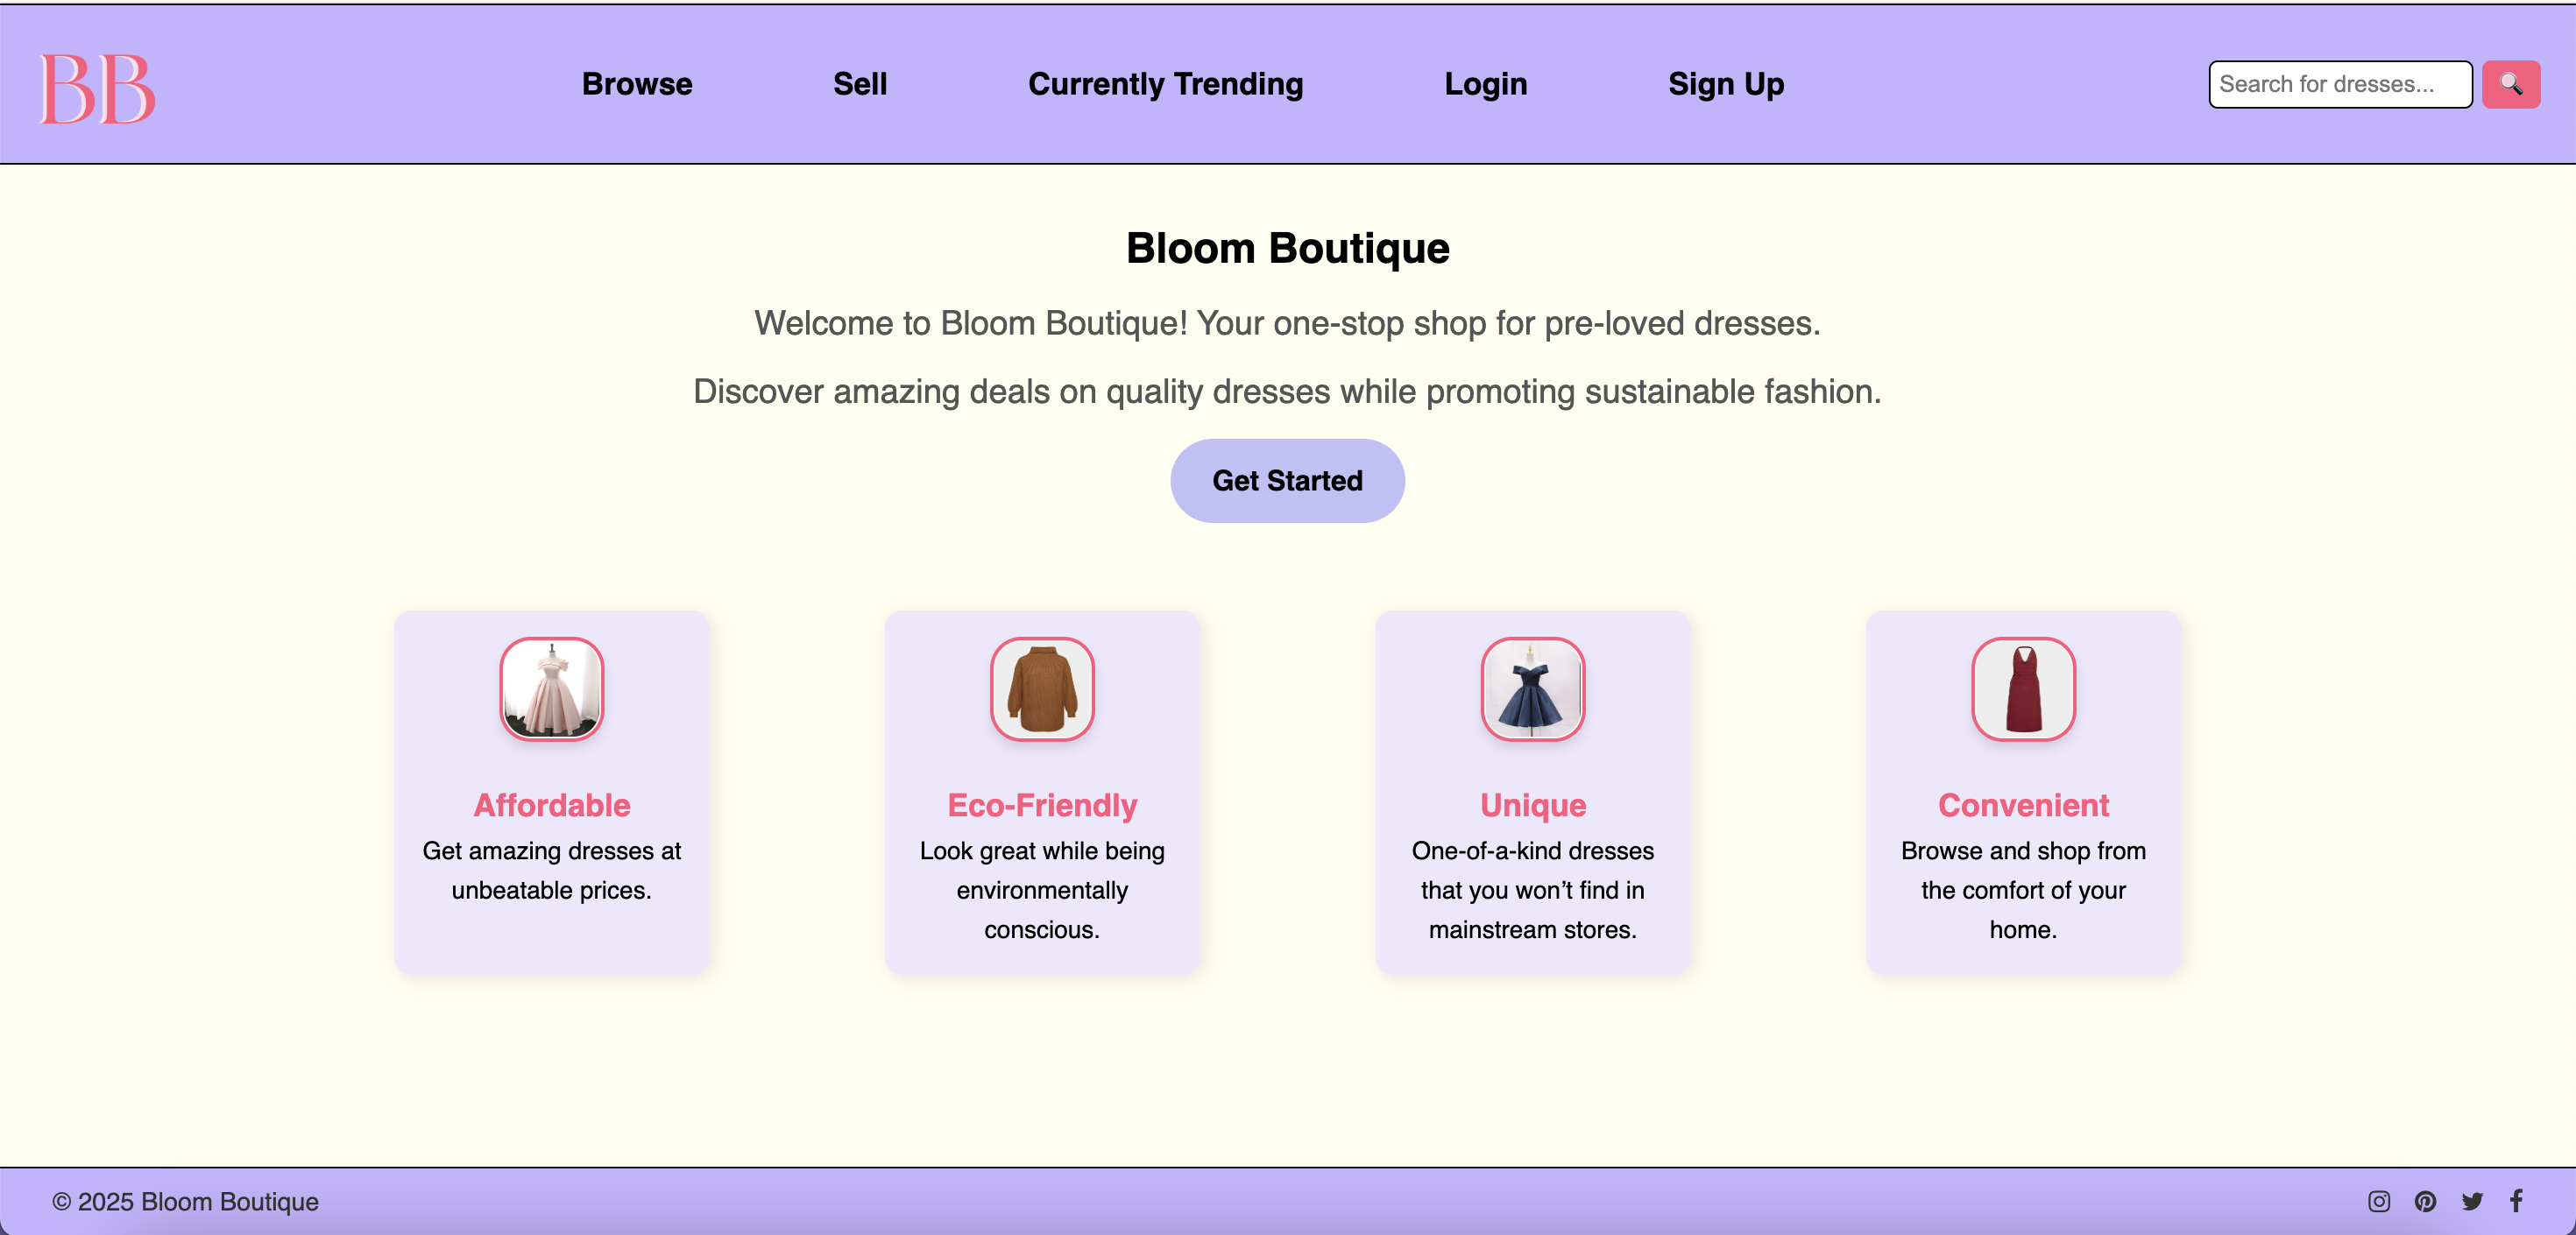
Task: Click the Unique card heading
Action: coord(1533,805)
